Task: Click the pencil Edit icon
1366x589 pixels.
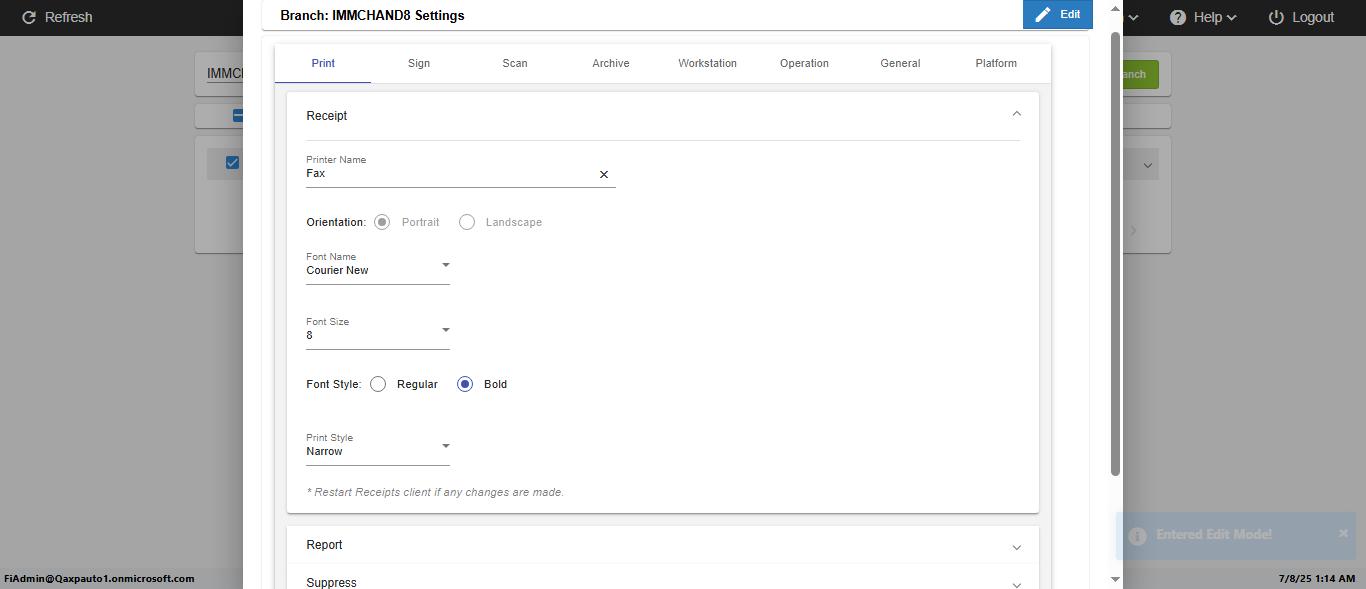Action: [1043, 15]
